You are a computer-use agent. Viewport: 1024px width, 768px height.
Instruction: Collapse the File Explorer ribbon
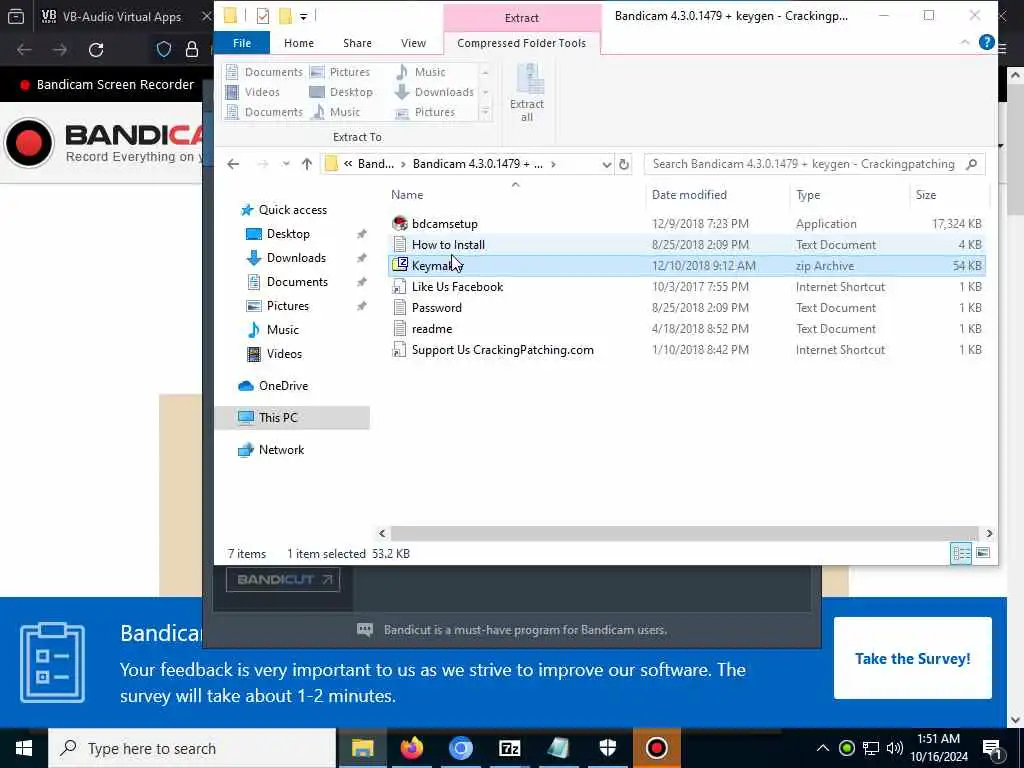pos(965,42)
